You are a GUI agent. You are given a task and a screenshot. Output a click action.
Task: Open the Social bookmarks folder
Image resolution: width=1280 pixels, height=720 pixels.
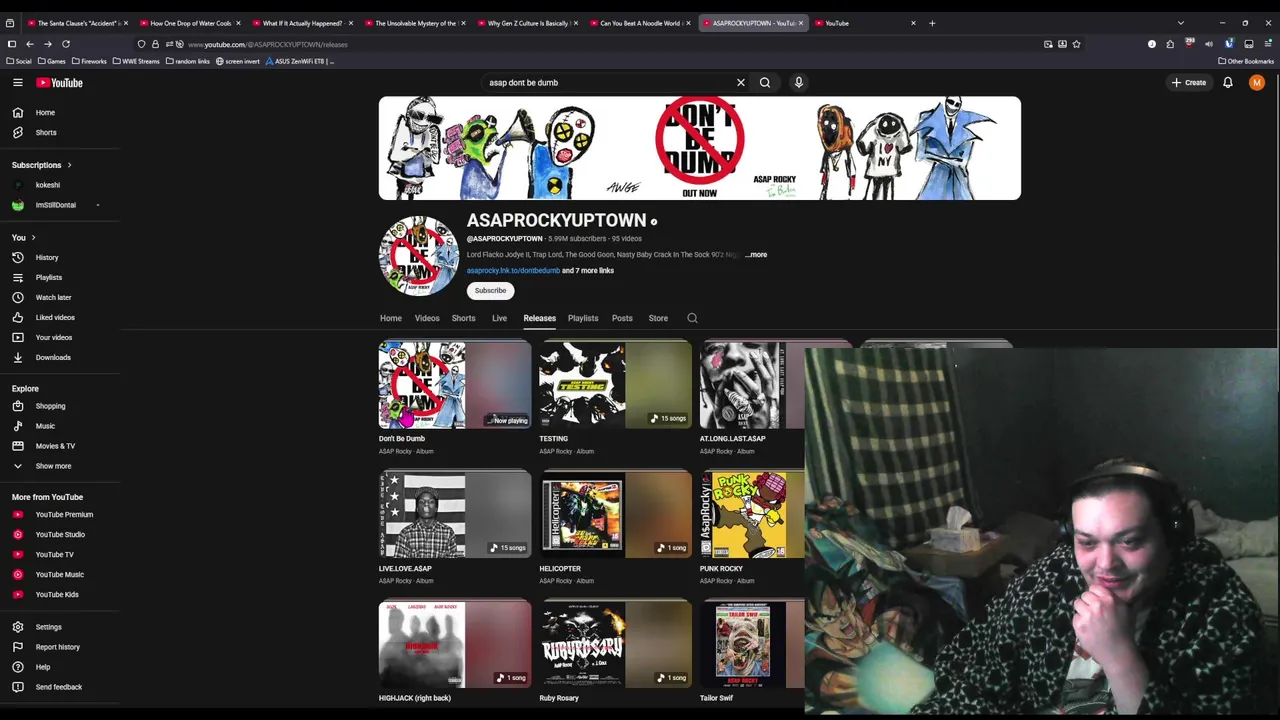(x=19, y=61)
